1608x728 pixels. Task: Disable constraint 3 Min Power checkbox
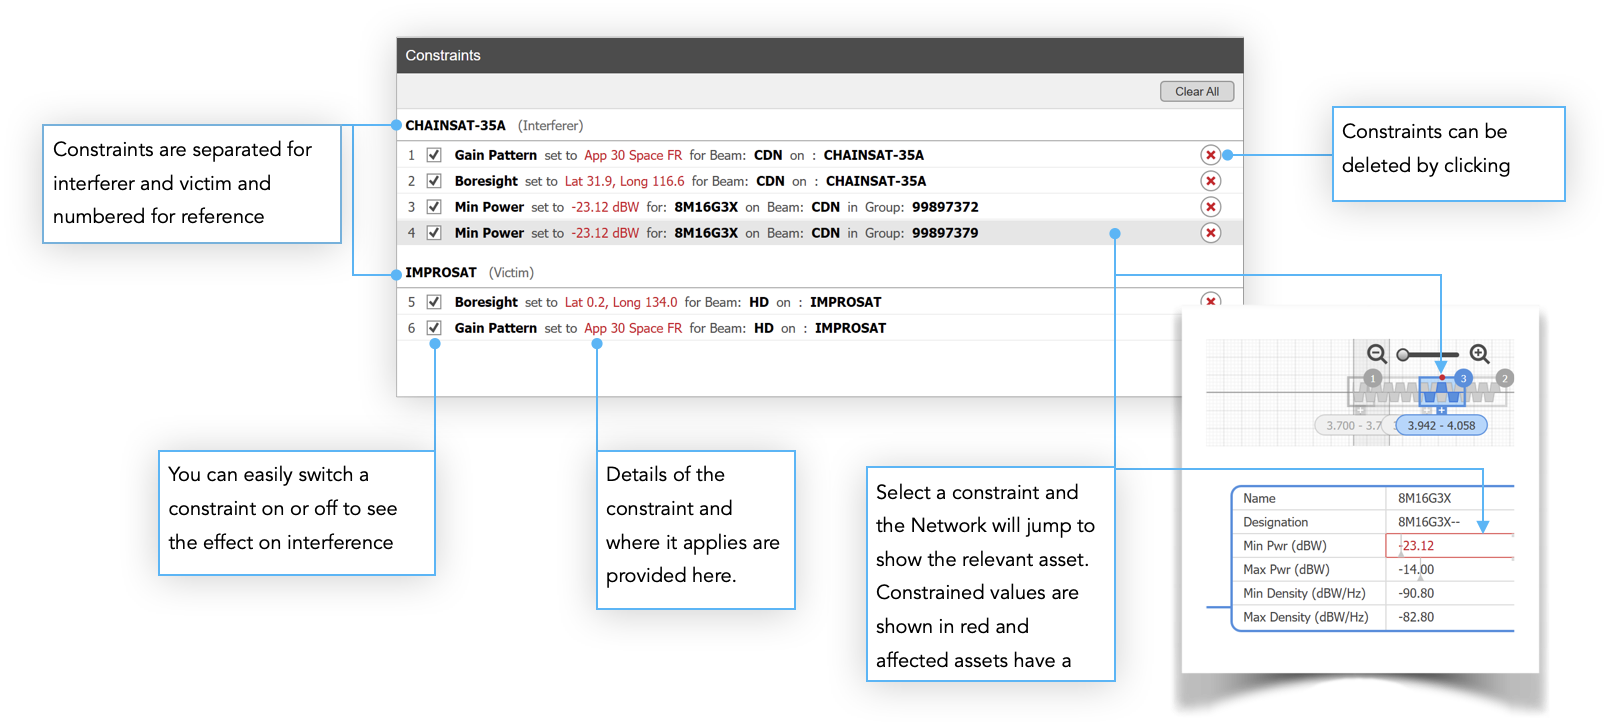(434, 207)
